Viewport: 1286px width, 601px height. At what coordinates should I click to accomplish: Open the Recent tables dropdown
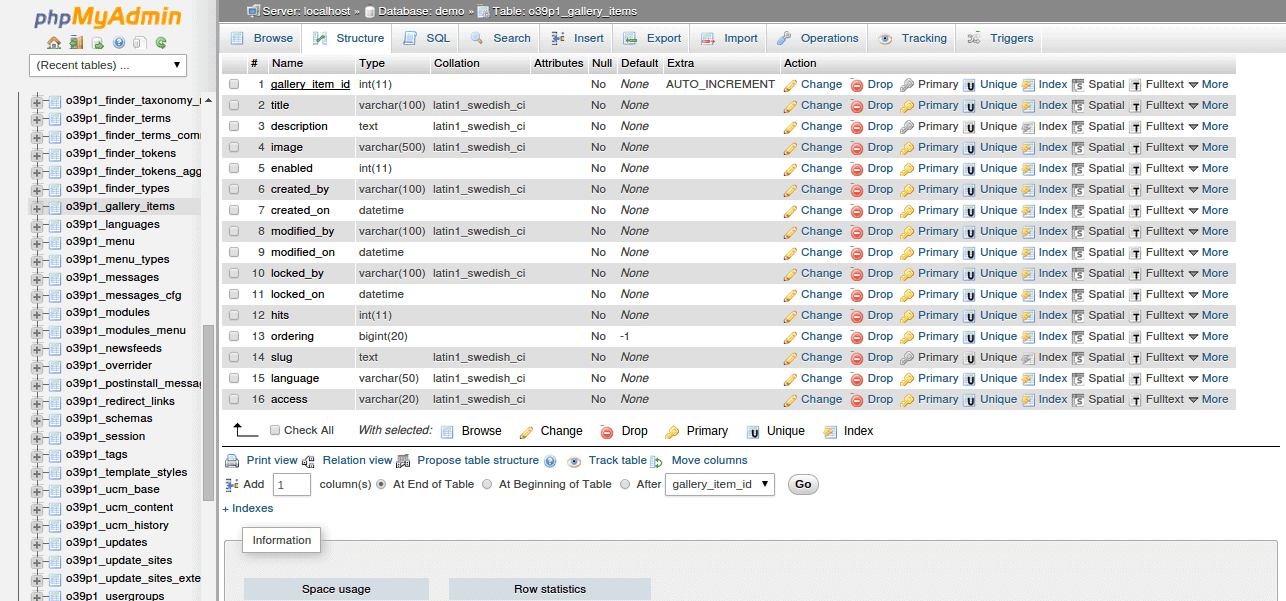(x=108, y=65)
